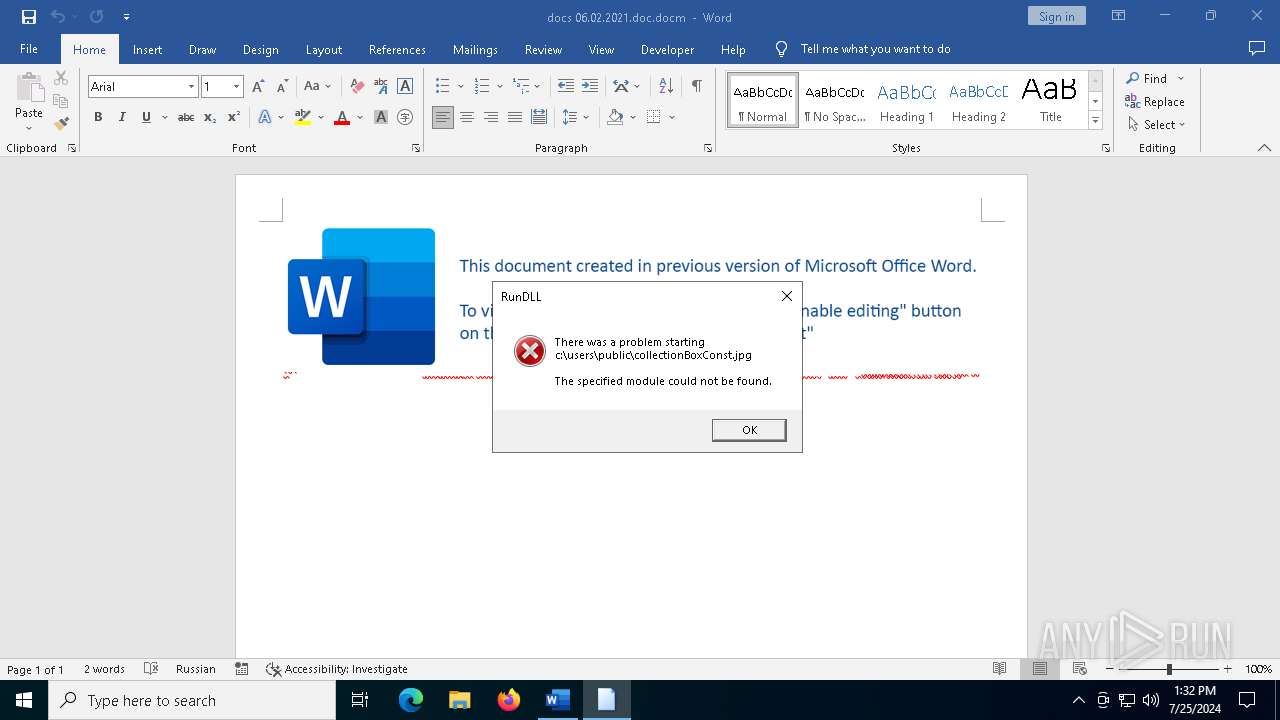Align text right
Screen dimensions: 1280x720
pyautogui.click(x=491, y=117)
